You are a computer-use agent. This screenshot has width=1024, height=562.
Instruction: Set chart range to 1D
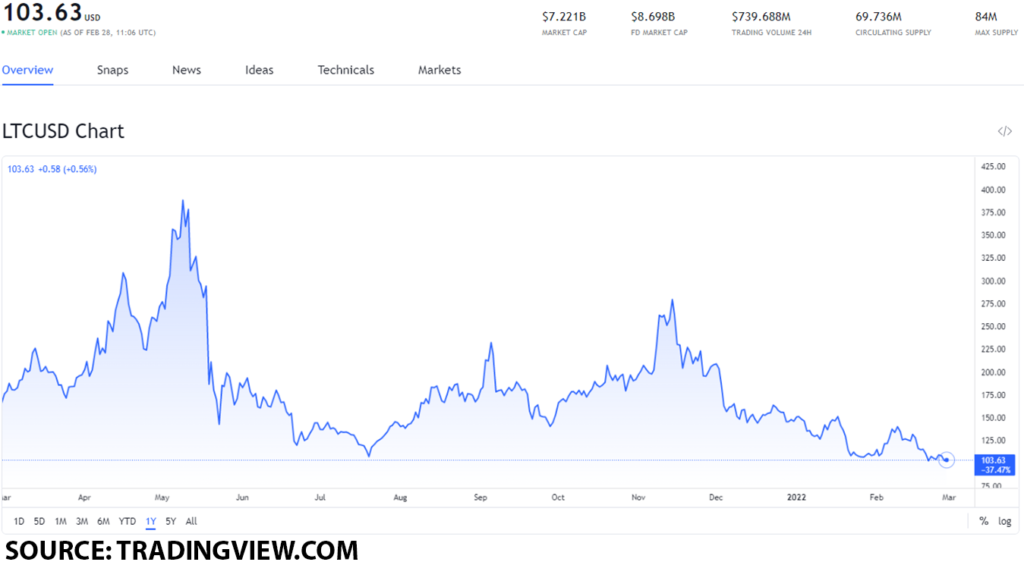click(19, 521)
